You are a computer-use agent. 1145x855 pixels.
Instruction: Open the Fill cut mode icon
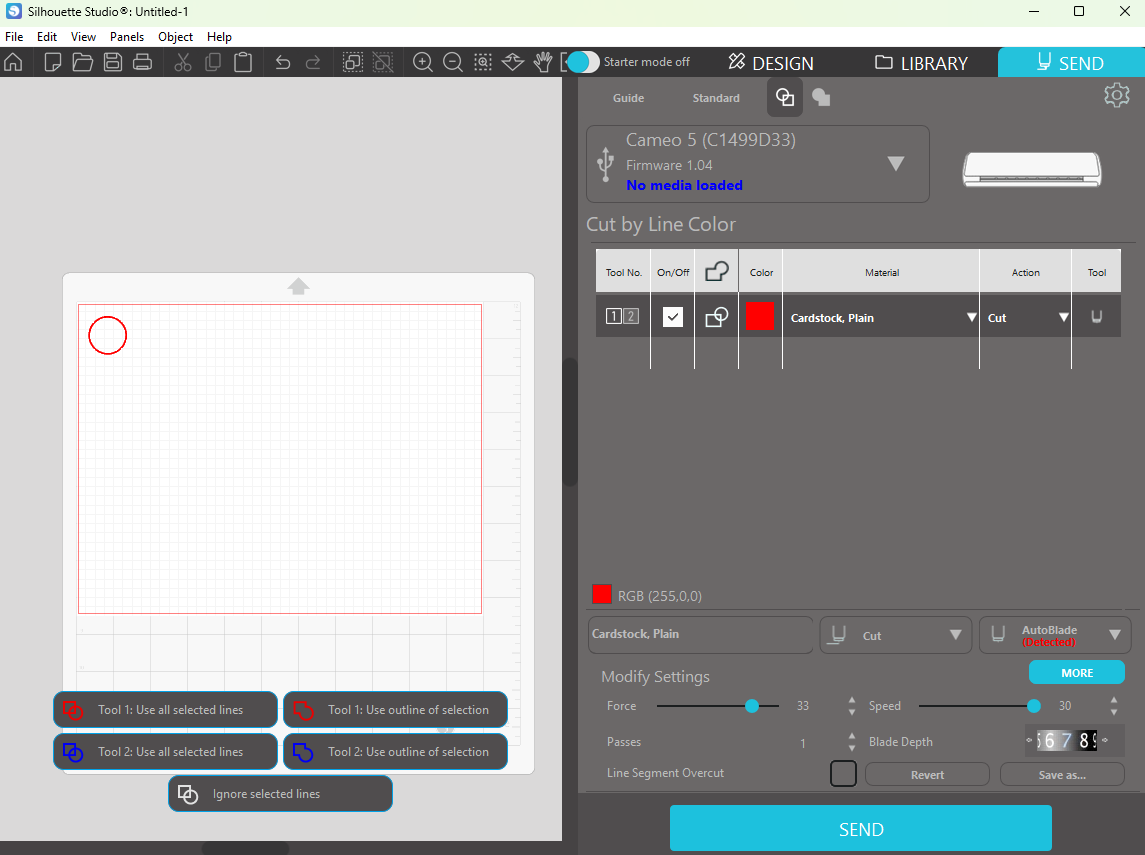[x=821, y=97]
